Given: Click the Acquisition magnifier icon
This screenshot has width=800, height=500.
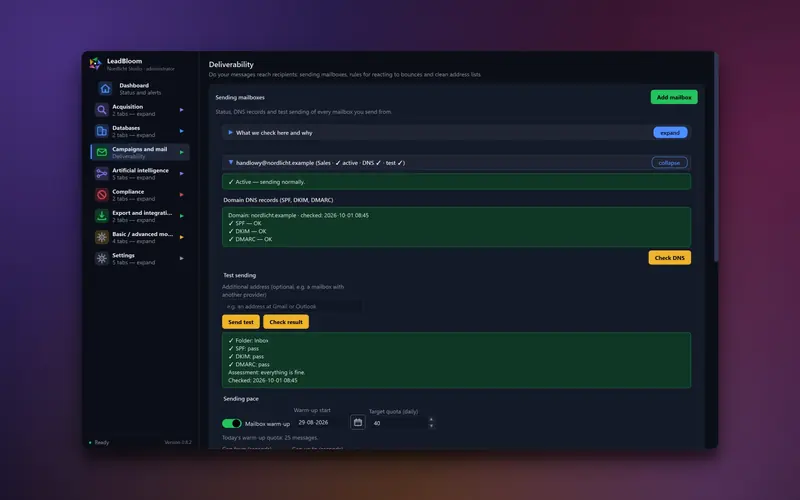Looking at the screenshot, I should pyautogui.click(x=102, y=110).
